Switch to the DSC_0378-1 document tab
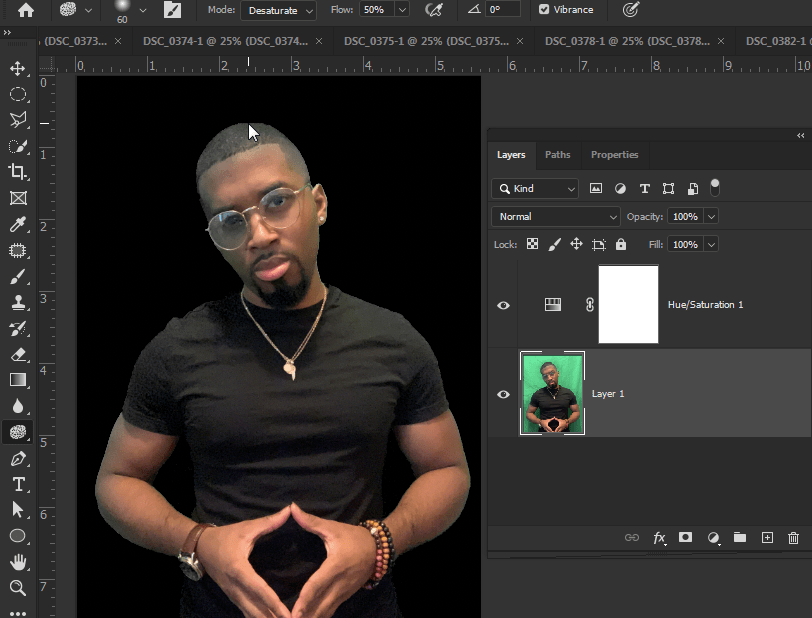812x618 pixels. pyautogui.click(x=620, y=42)
